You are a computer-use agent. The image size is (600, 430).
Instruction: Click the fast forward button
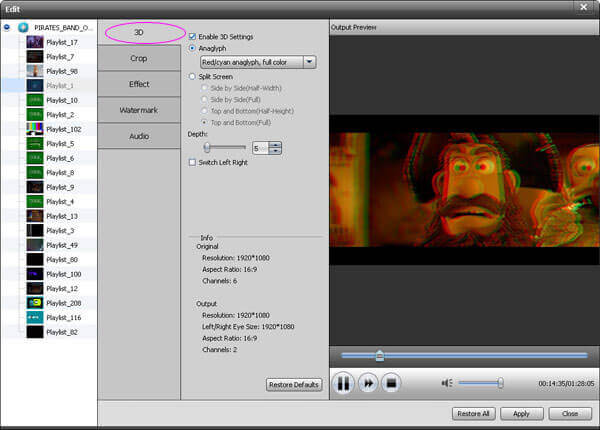coord(368,383)
